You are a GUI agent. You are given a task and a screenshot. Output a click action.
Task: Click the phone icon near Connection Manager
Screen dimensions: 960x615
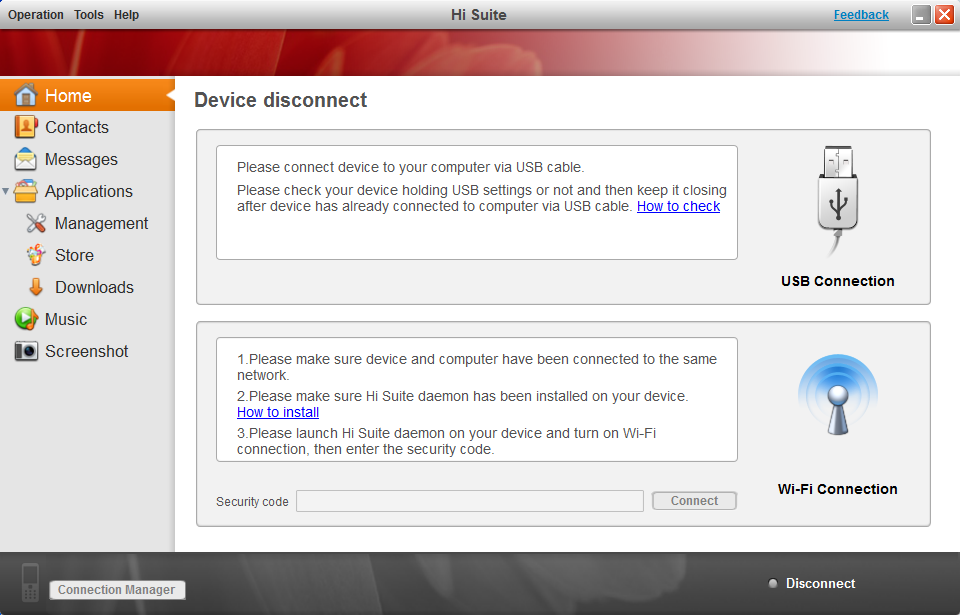29,582
